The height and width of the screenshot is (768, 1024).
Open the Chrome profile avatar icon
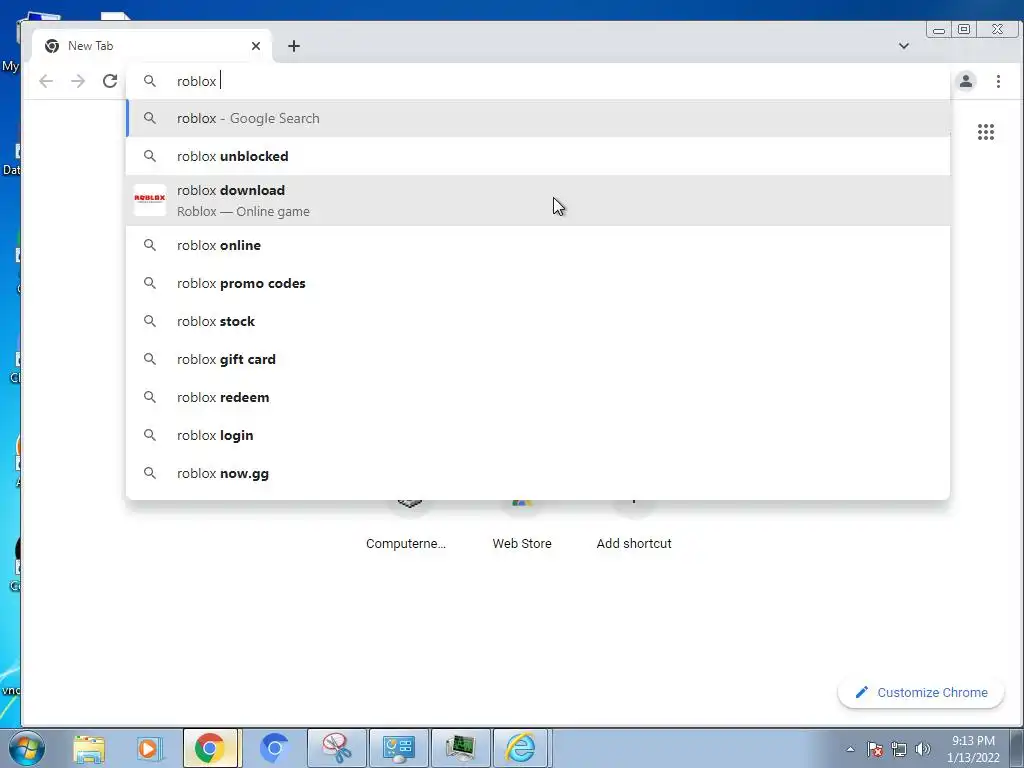(x=966, y=81)
